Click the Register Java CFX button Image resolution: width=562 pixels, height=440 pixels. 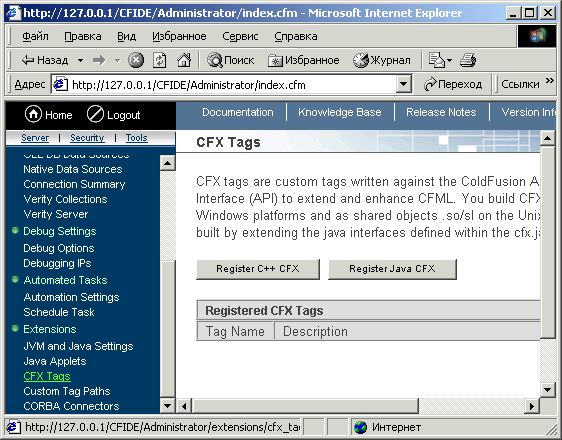click(392, 269)
